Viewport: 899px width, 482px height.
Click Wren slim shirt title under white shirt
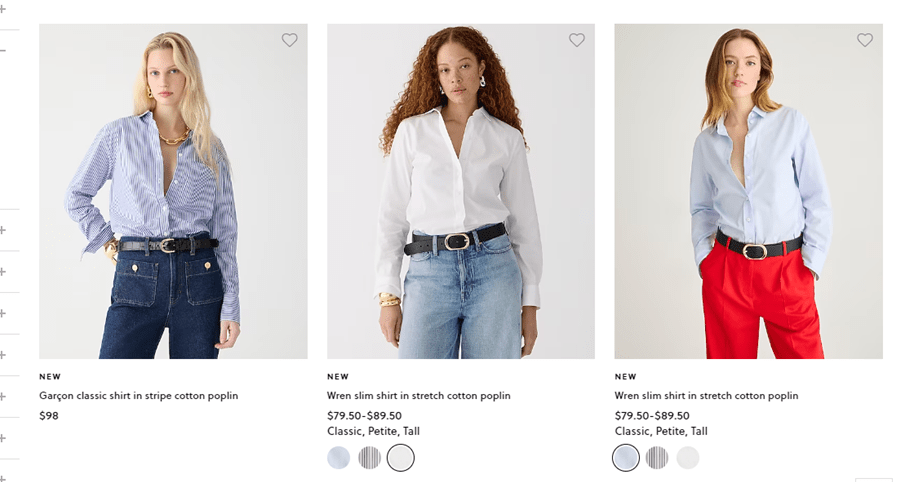point(418,396)
